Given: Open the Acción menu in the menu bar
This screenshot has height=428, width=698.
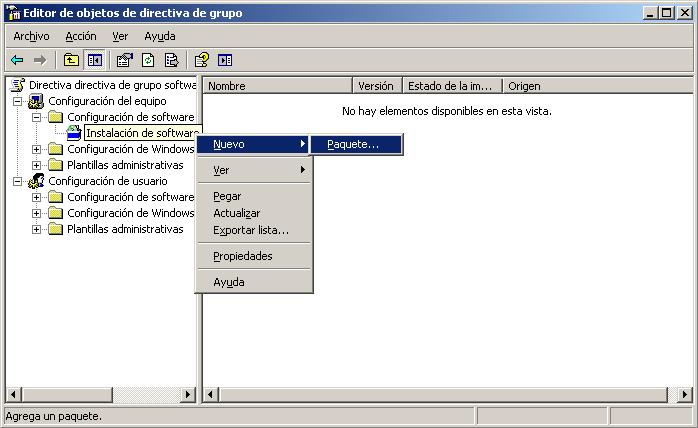Looking at the screenshot, I should [x=80, y=36].
